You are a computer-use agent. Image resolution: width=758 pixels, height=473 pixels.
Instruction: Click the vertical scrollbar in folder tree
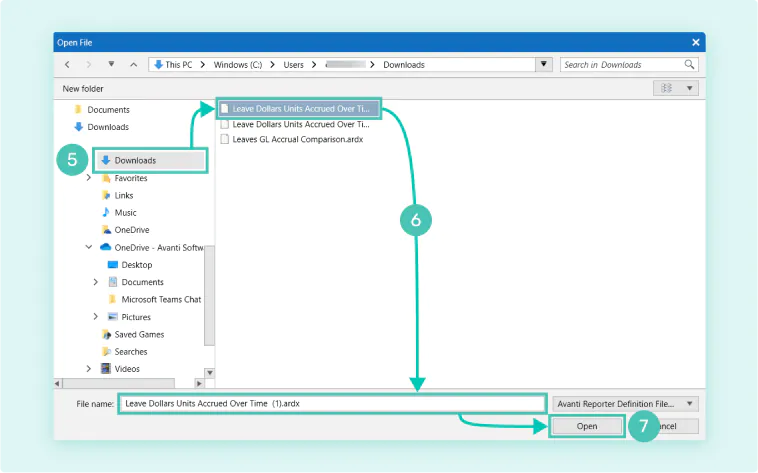[209, 296]
